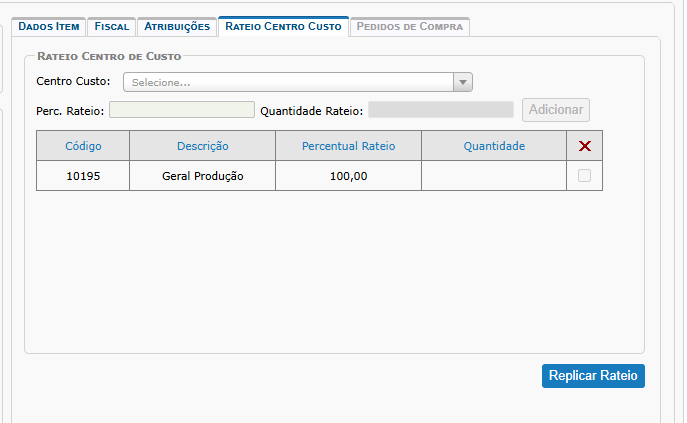Open the Fiscal tab
This screenshot has height=423, width=687.
(x=111, y=27)
